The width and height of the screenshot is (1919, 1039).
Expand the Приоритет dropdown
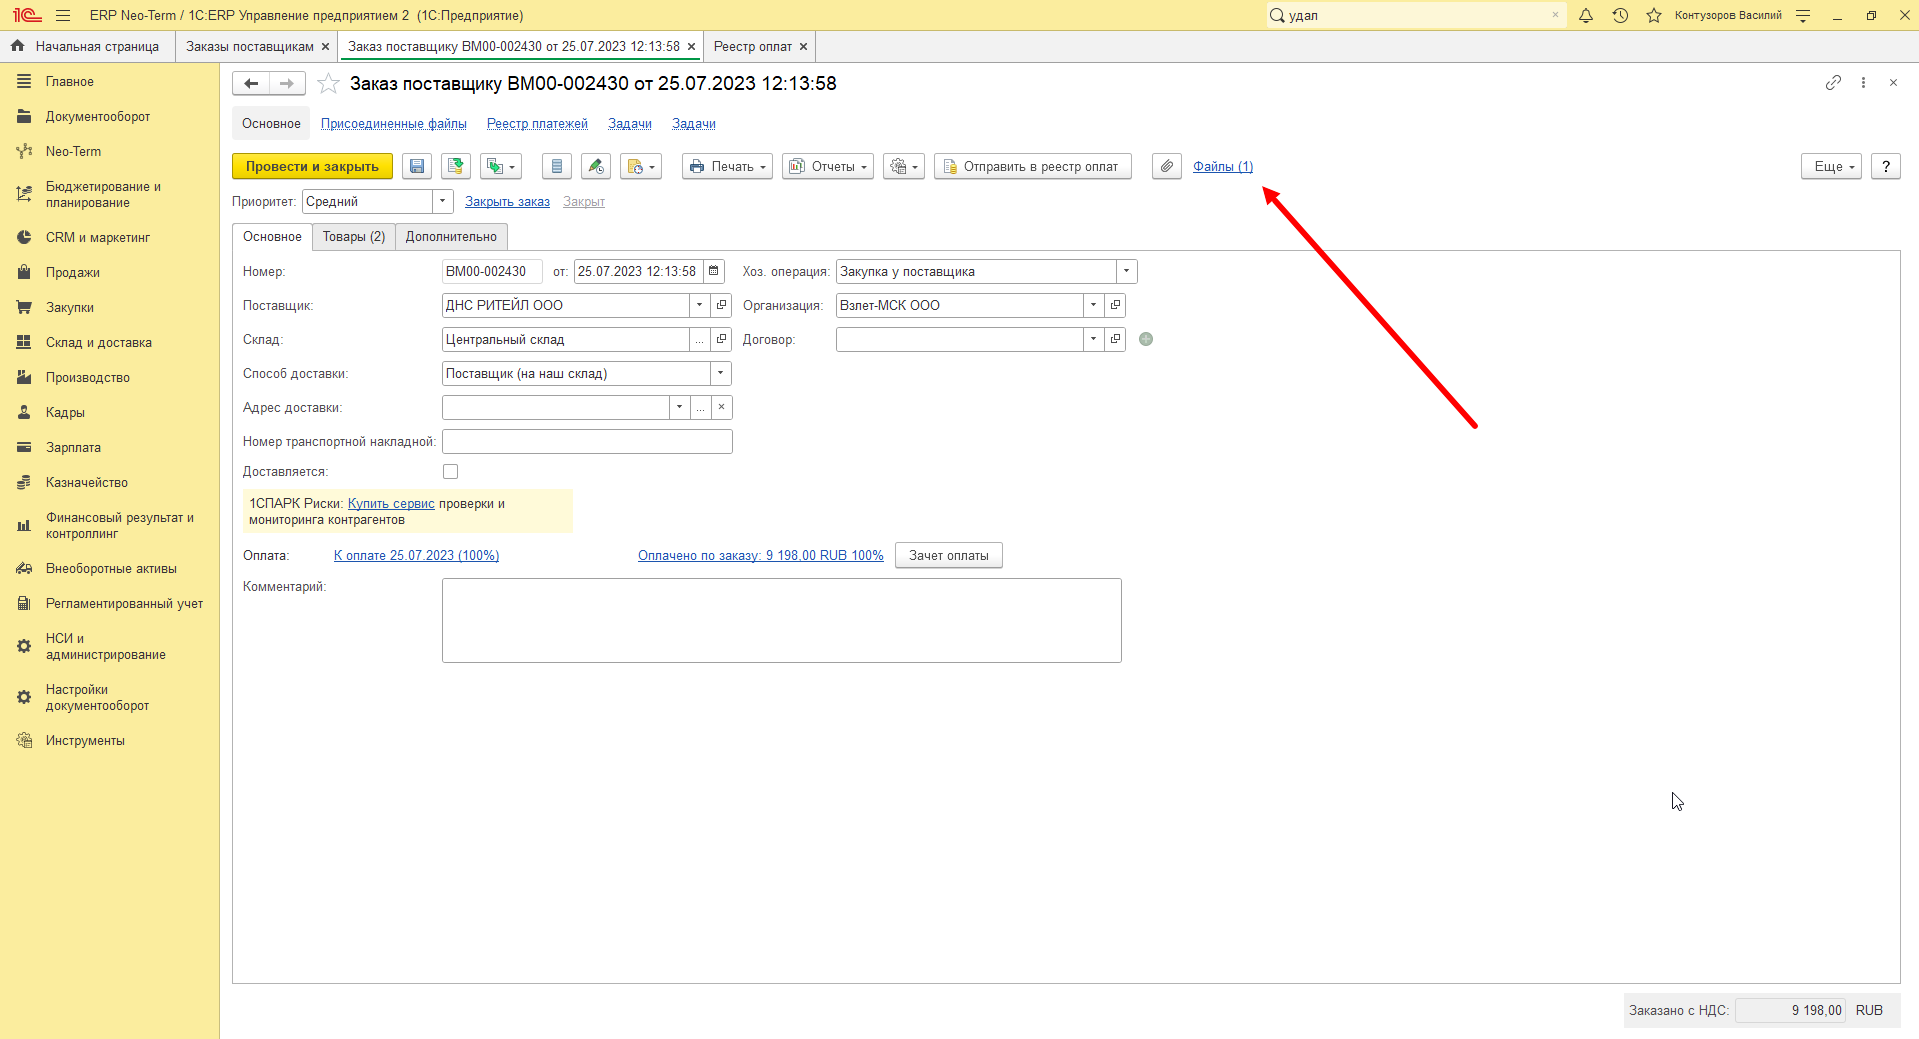443,201
